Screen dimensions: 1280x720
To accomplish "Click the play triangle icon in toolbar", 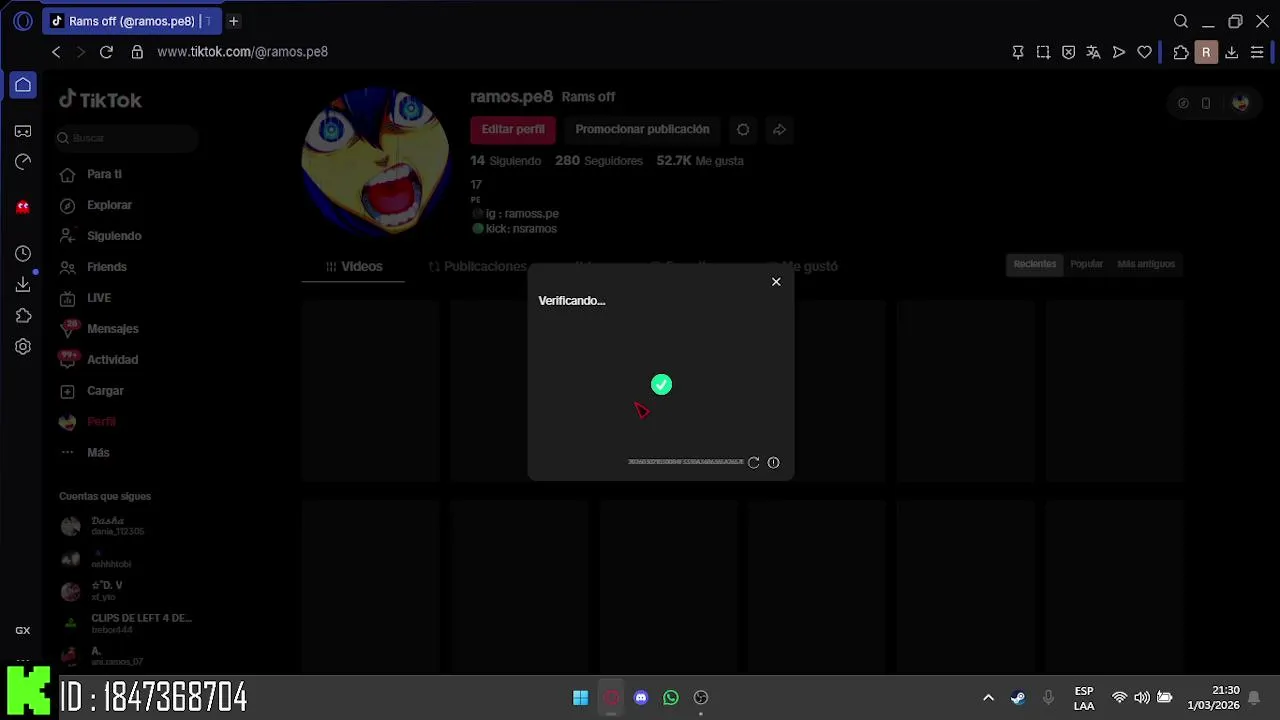I will click(x=1119, y=52).
